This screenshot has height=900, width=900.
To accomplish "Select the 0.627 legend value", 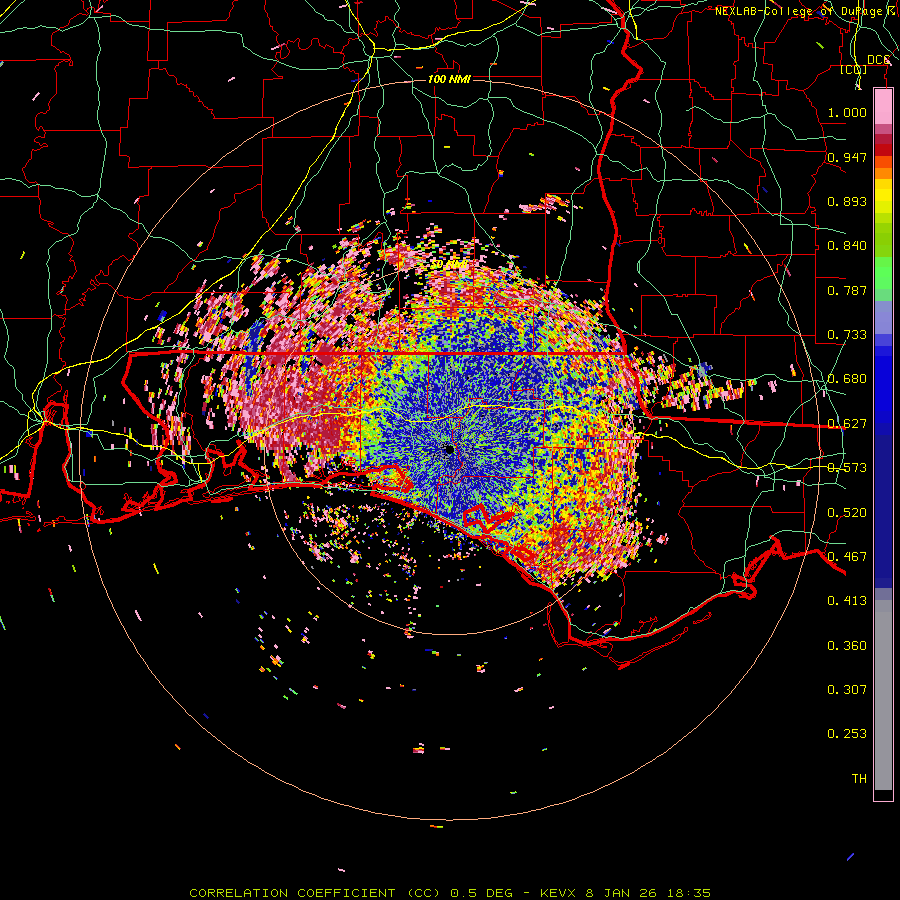I will tap(847, 424).
